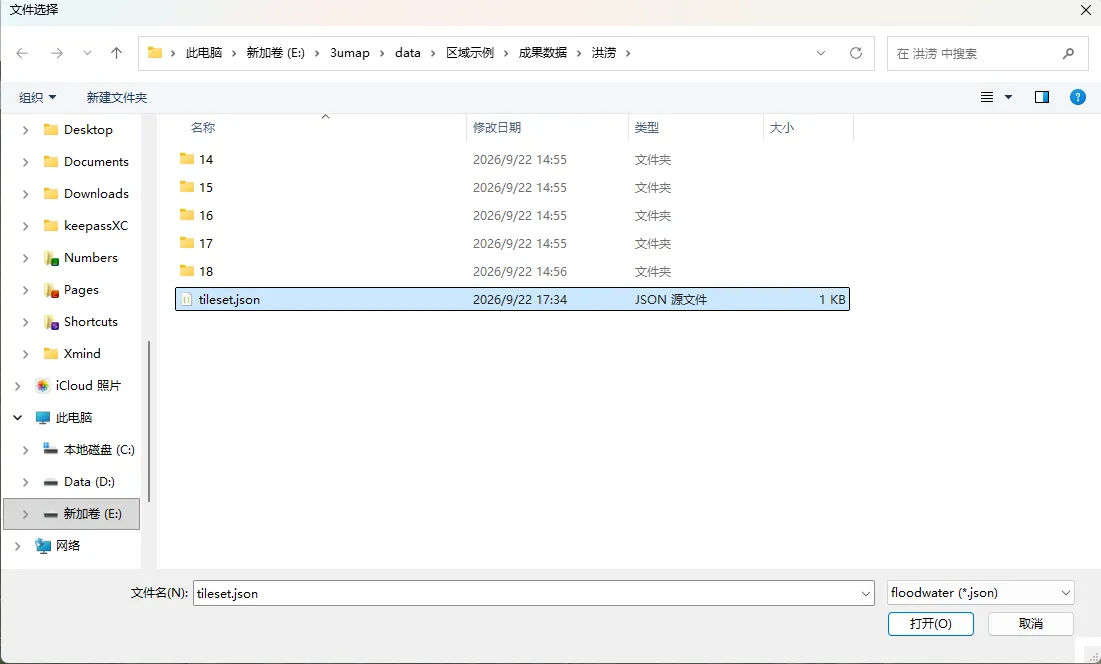1101x664 pixels.
Task: Refresh the current folder view
Action: (855, 53)
